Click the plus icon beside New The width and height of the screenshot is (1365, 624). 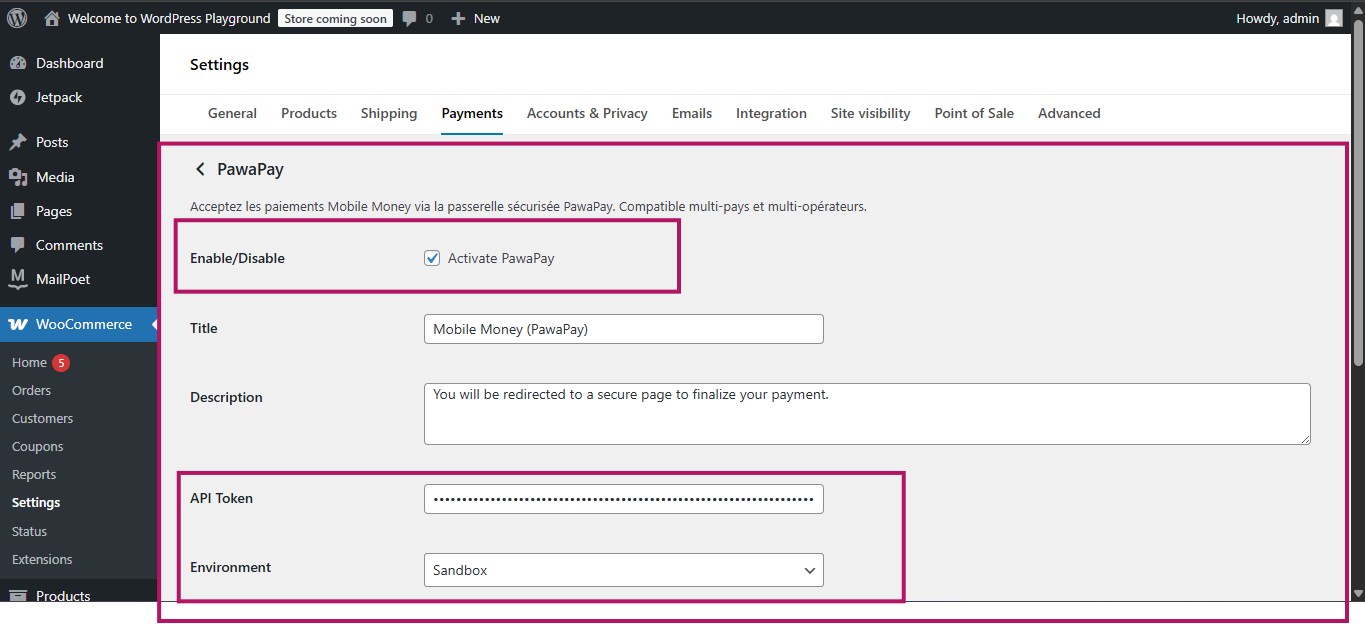pyautogui.click(x=458, y=18)
